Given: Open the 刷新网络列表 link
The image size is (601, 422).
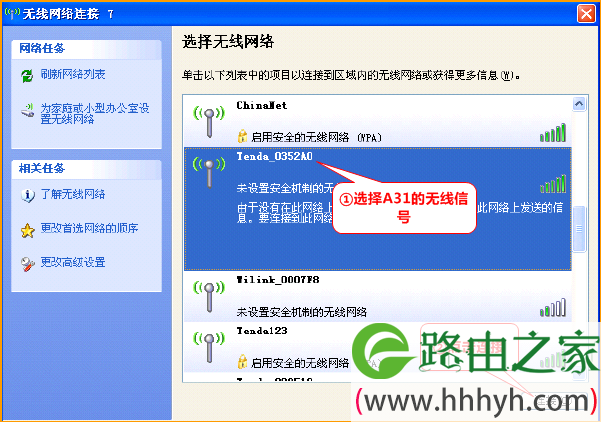Looking at the screenshot, I should (x=73, y=74).
